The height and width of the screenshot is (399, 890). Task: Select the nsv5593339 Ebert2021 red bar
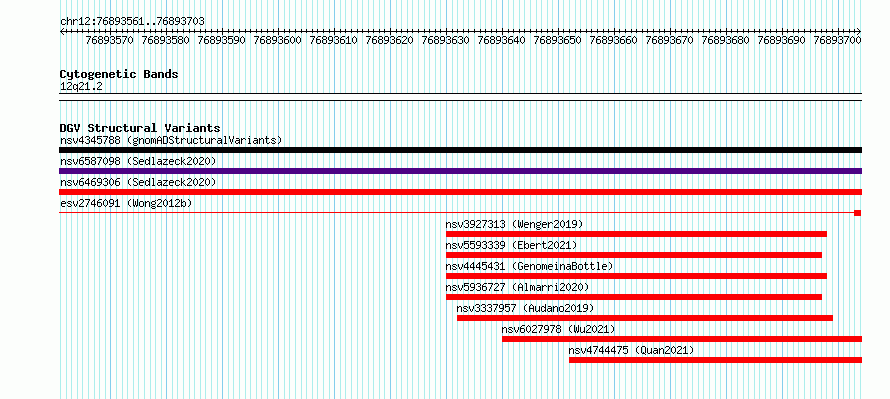[634, 255]
